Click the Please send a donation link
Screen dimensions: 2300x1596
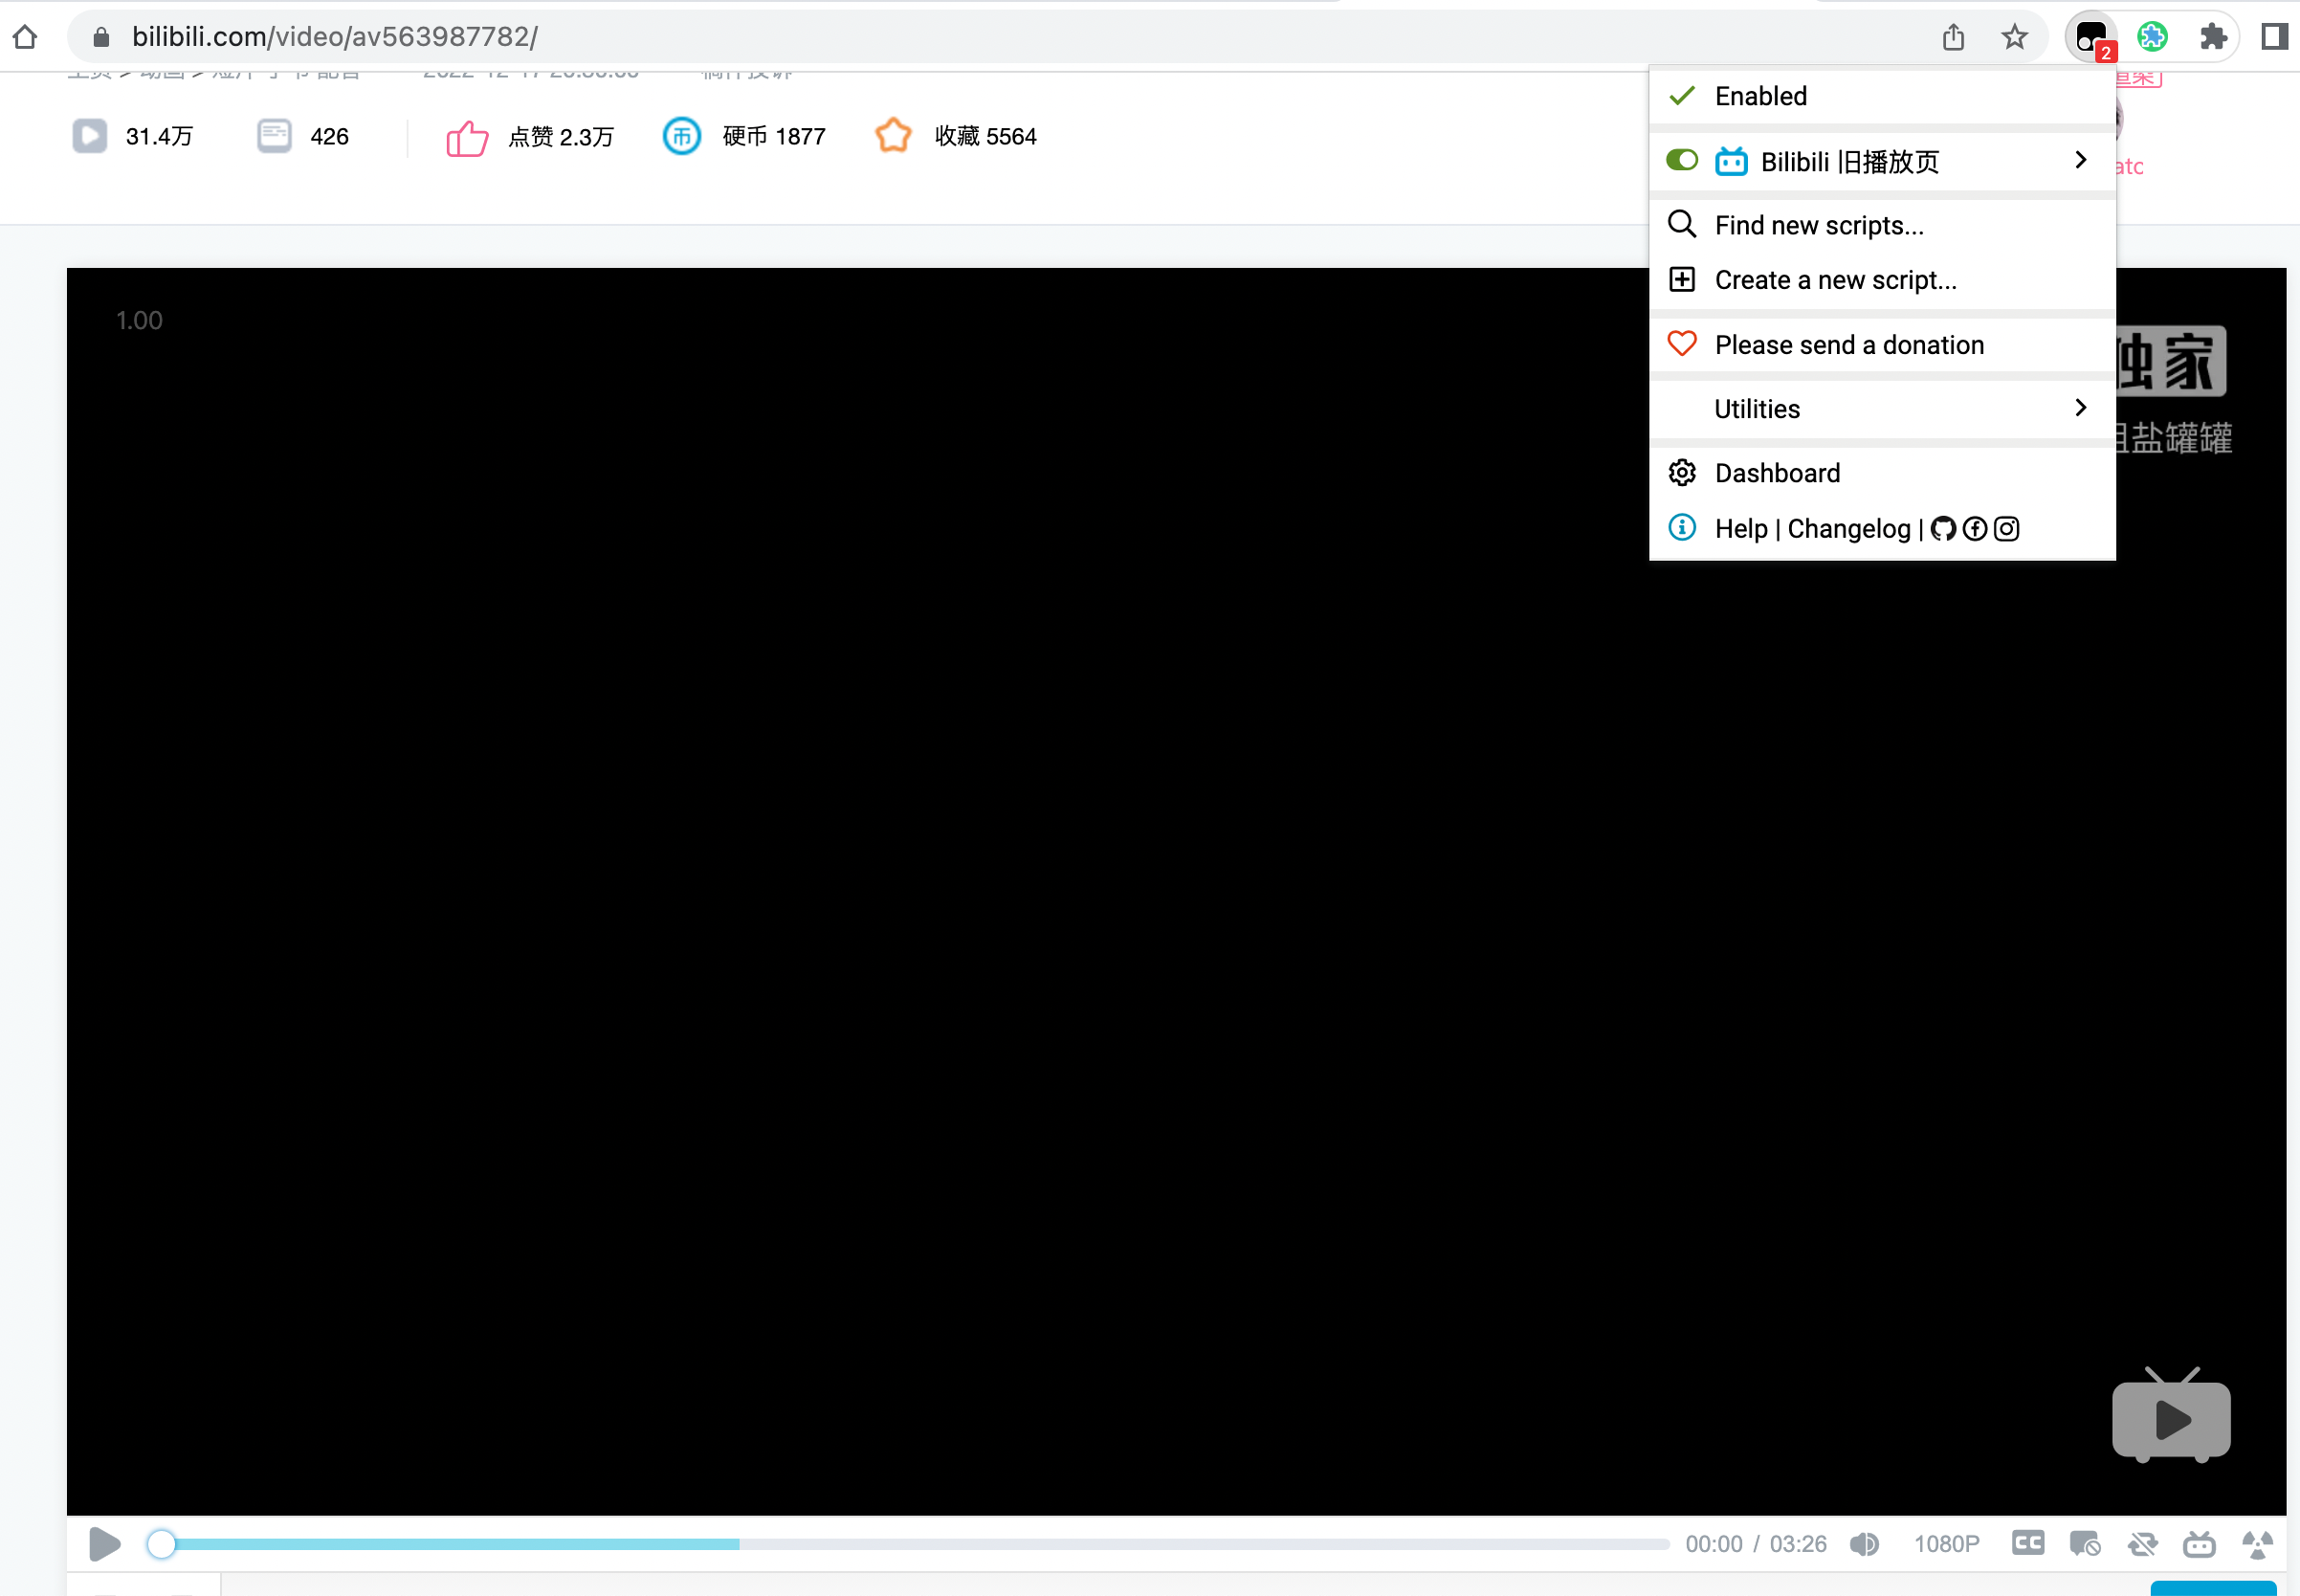1849,344
